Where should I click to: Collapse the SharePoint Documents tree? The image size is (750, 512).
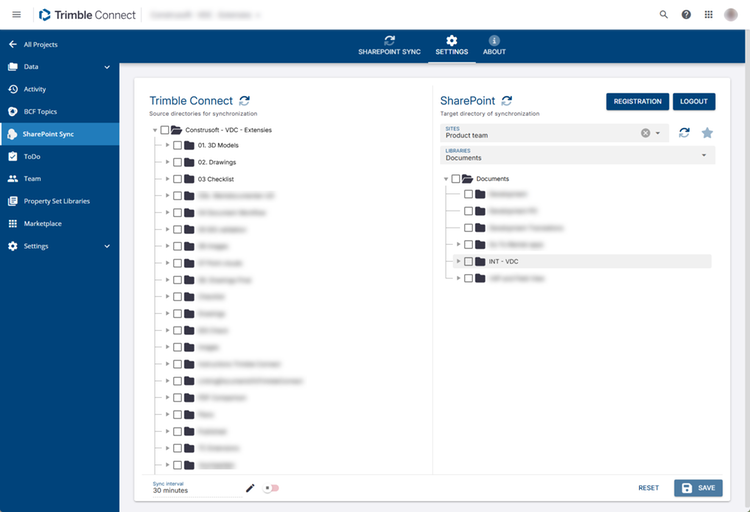445,178
